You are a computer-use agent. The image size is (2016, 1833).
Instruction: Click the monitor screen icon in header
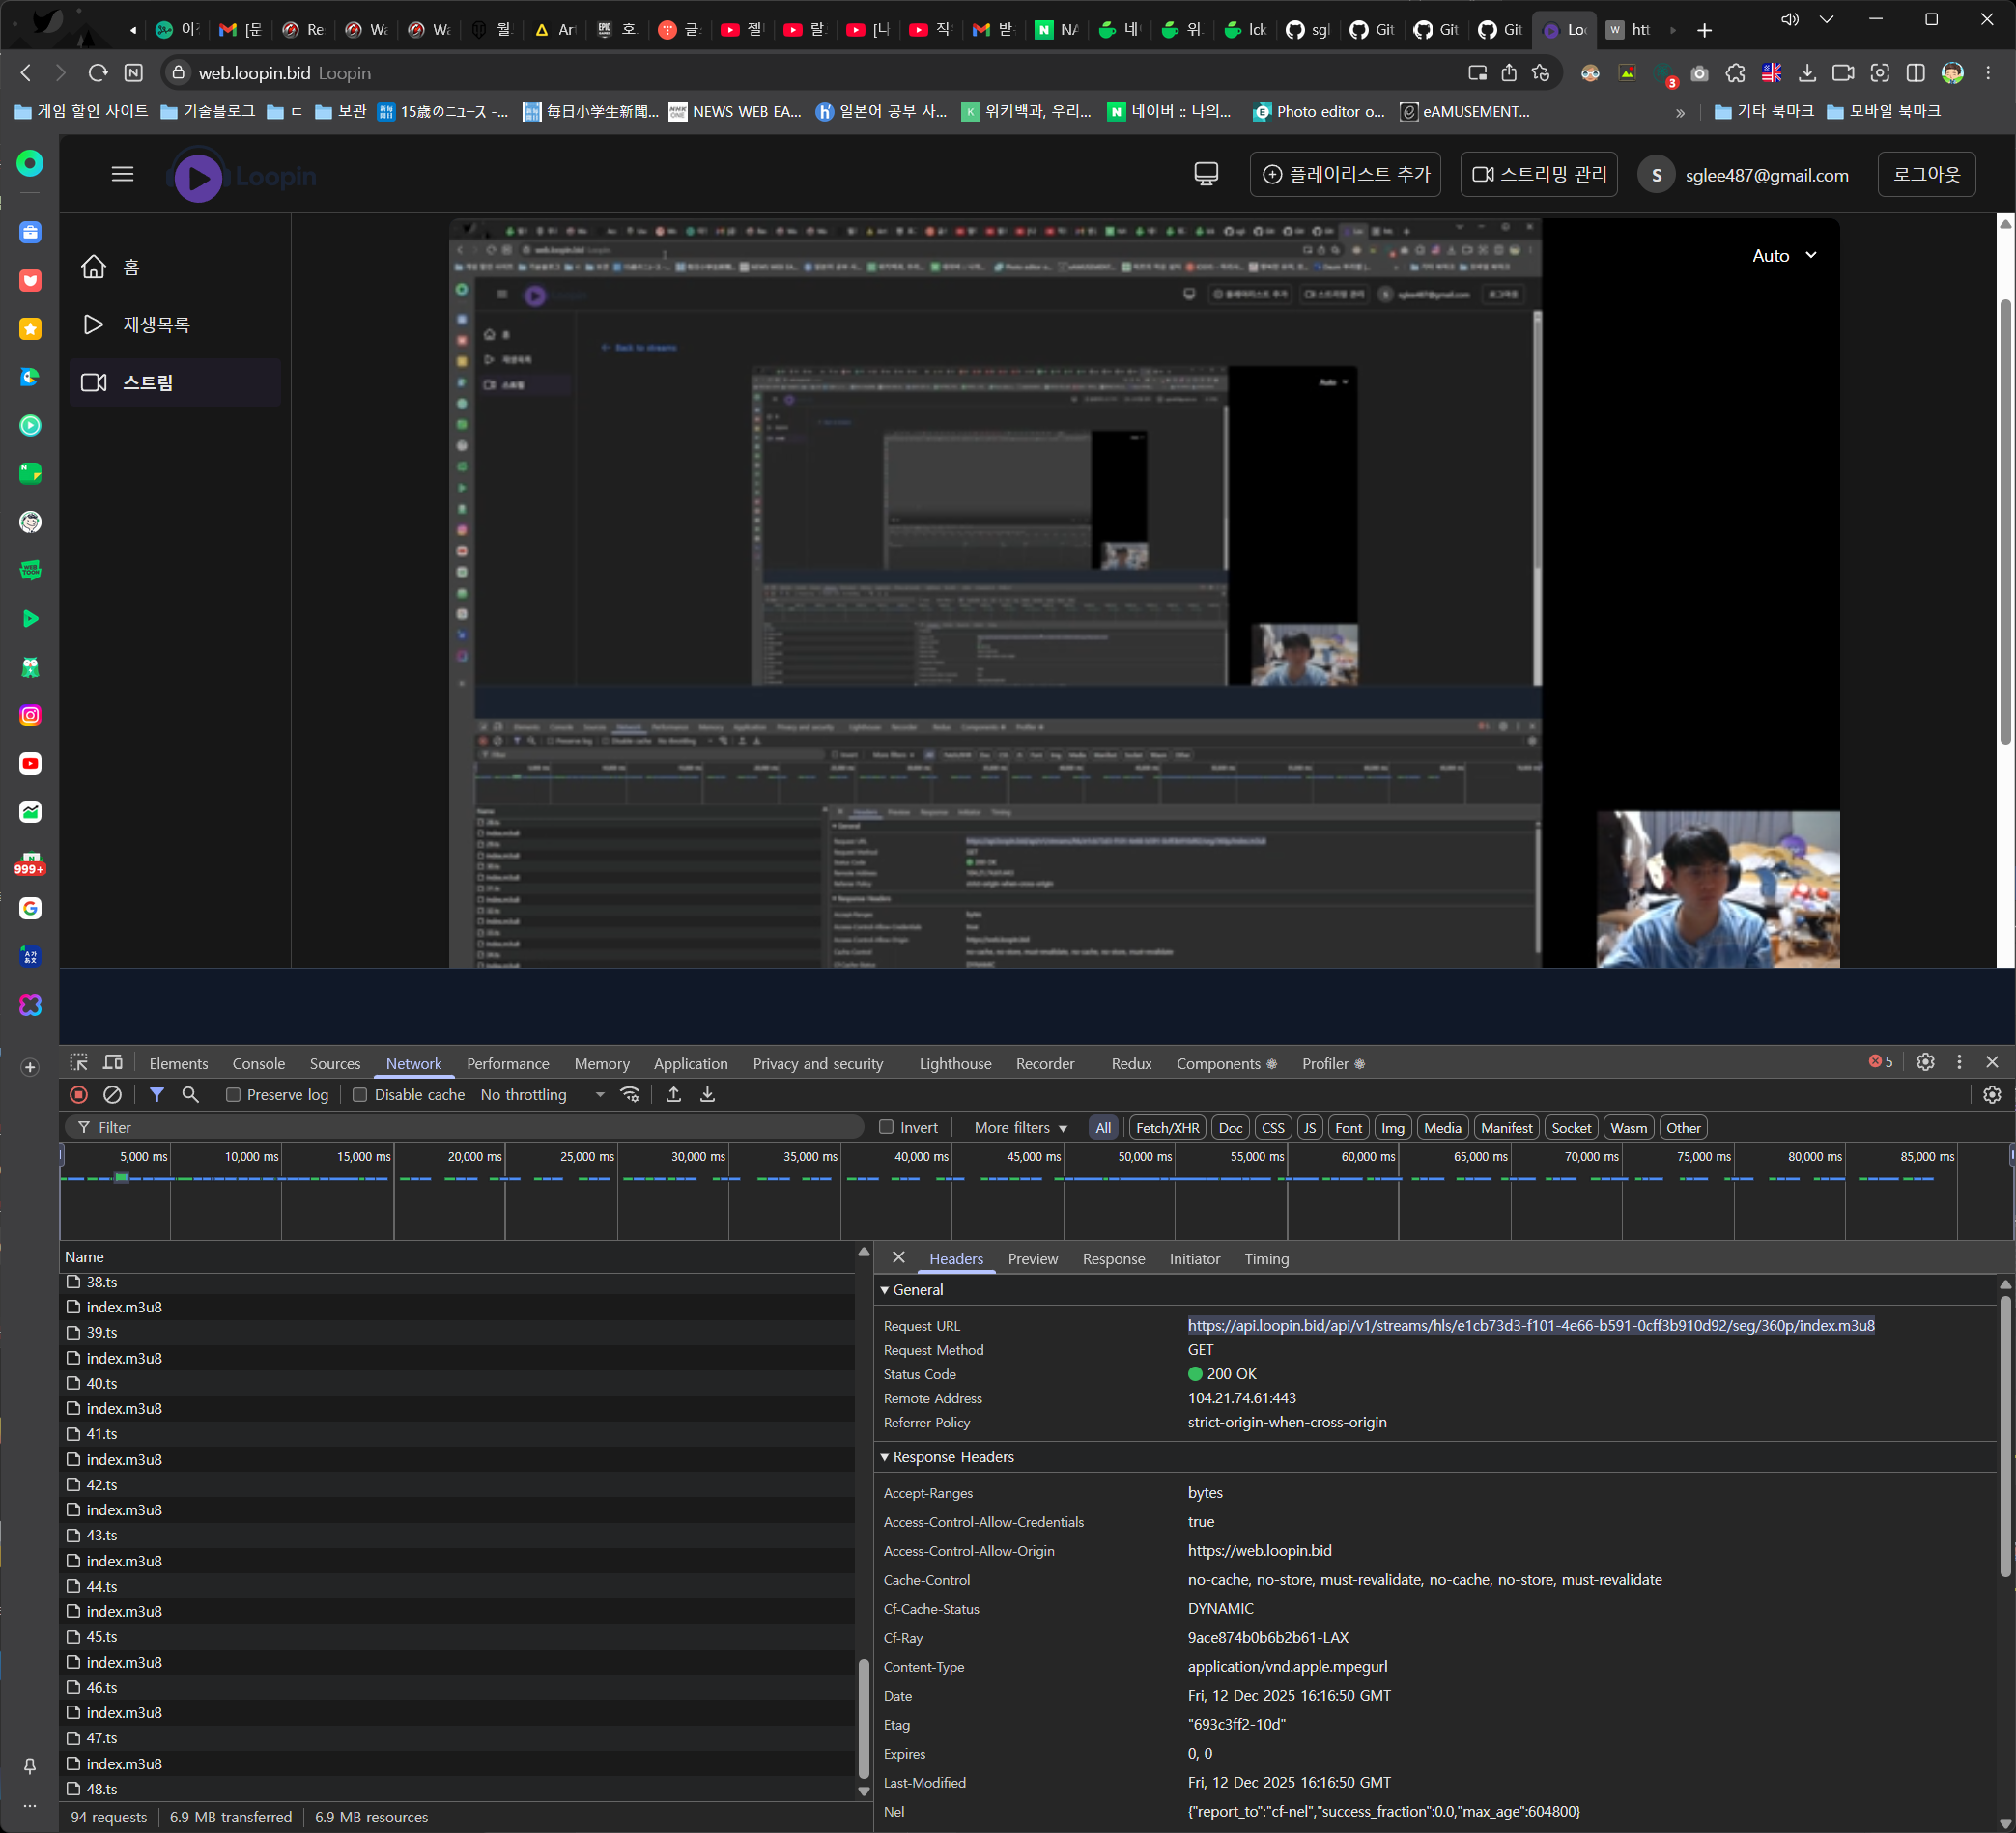(1206, 174)
